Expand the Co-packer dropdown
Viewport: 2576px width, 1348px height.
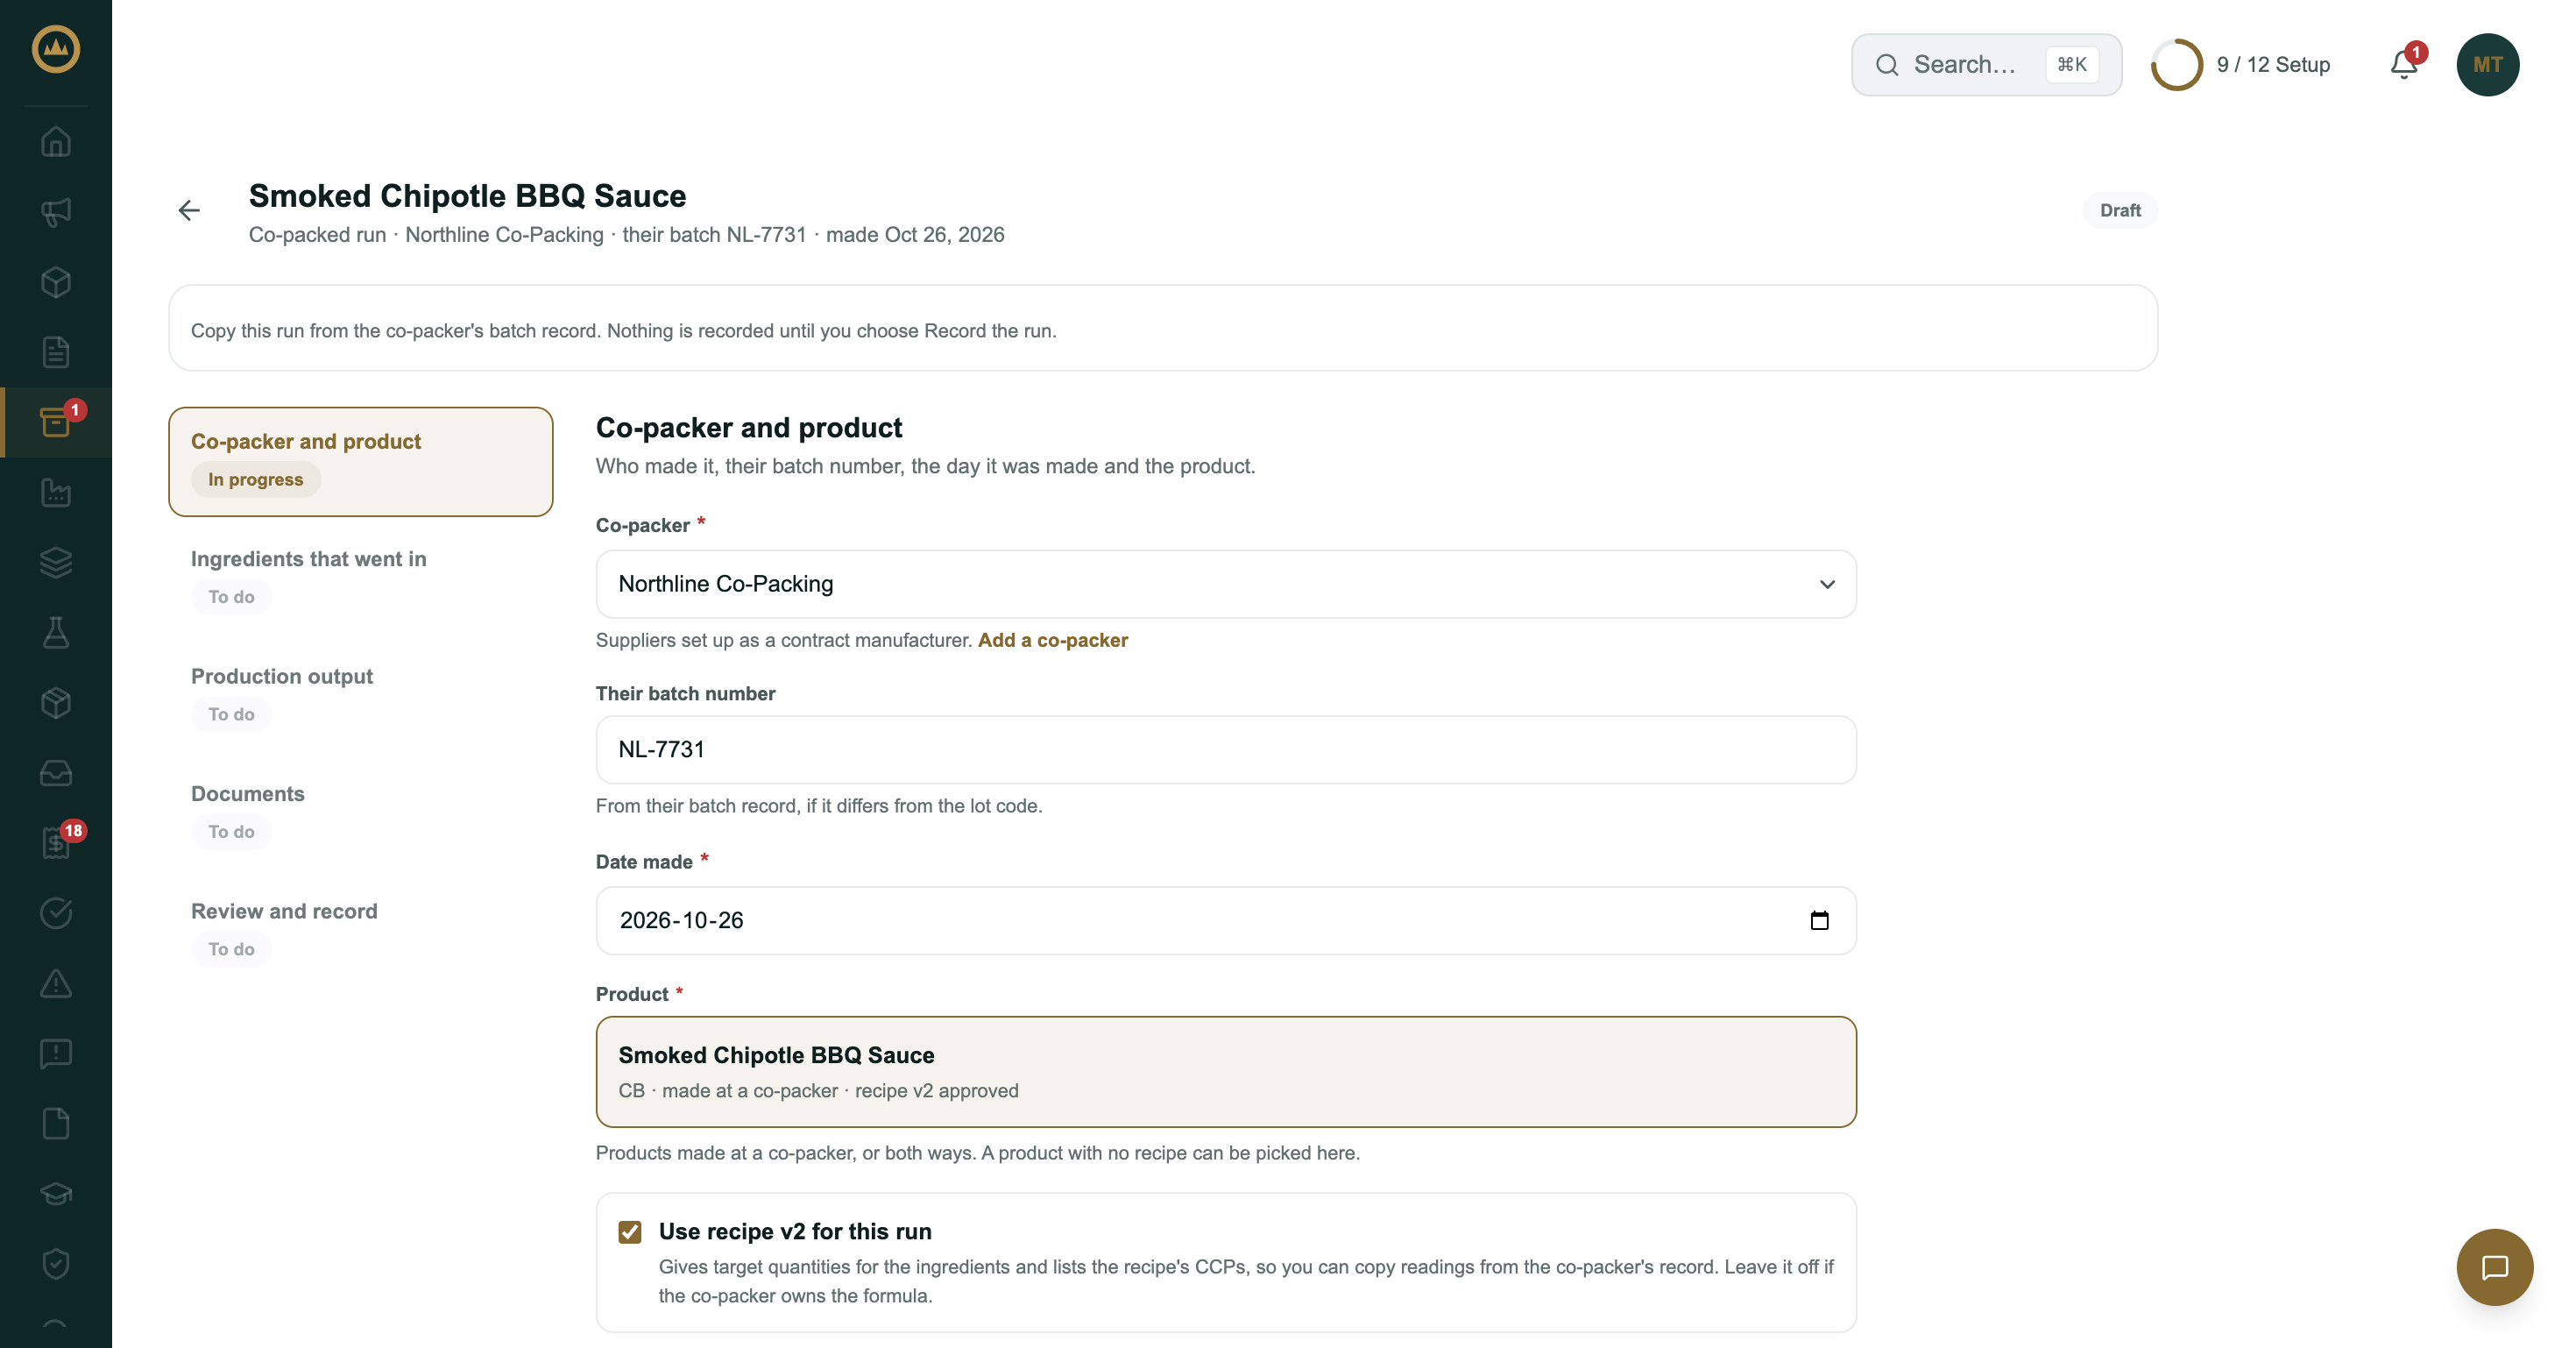[1226, 584]
